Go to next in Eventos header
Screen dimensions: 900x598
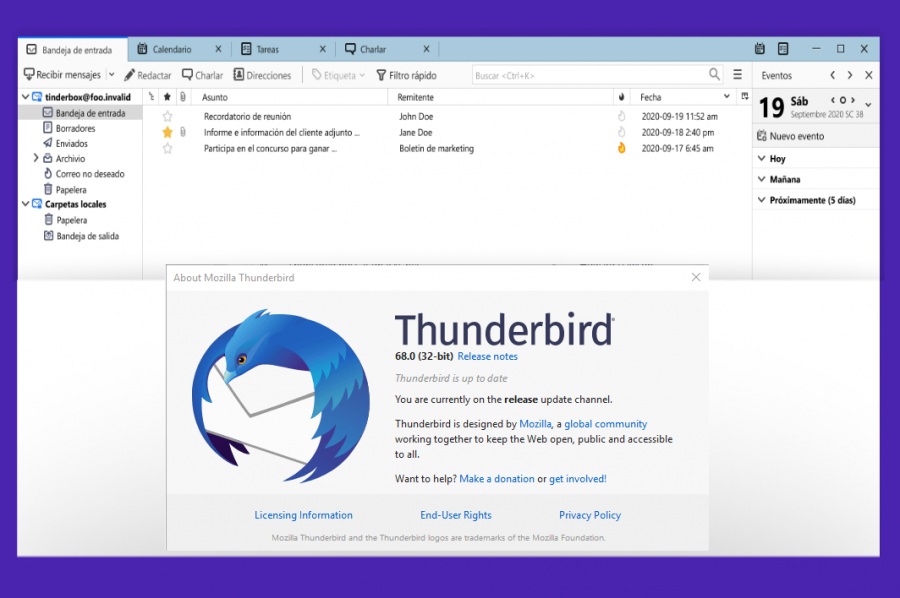point(850,75)
